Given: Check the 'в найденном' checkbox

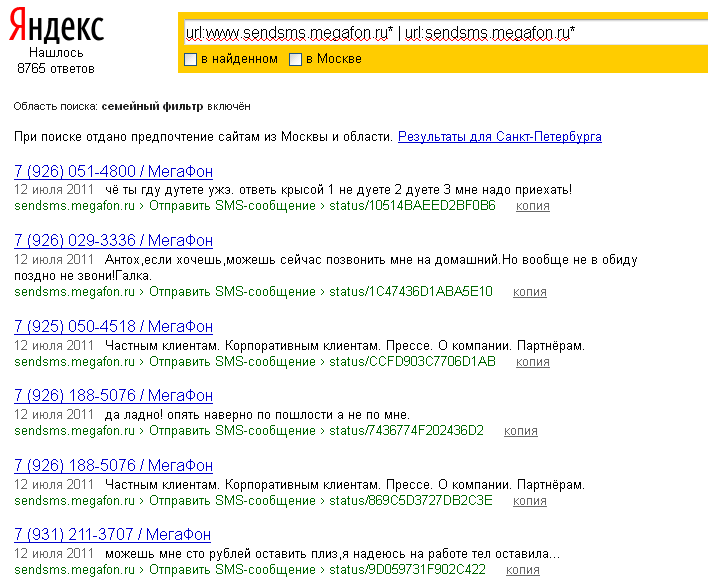Looking at the screenshot, I should tap(191, 59).
